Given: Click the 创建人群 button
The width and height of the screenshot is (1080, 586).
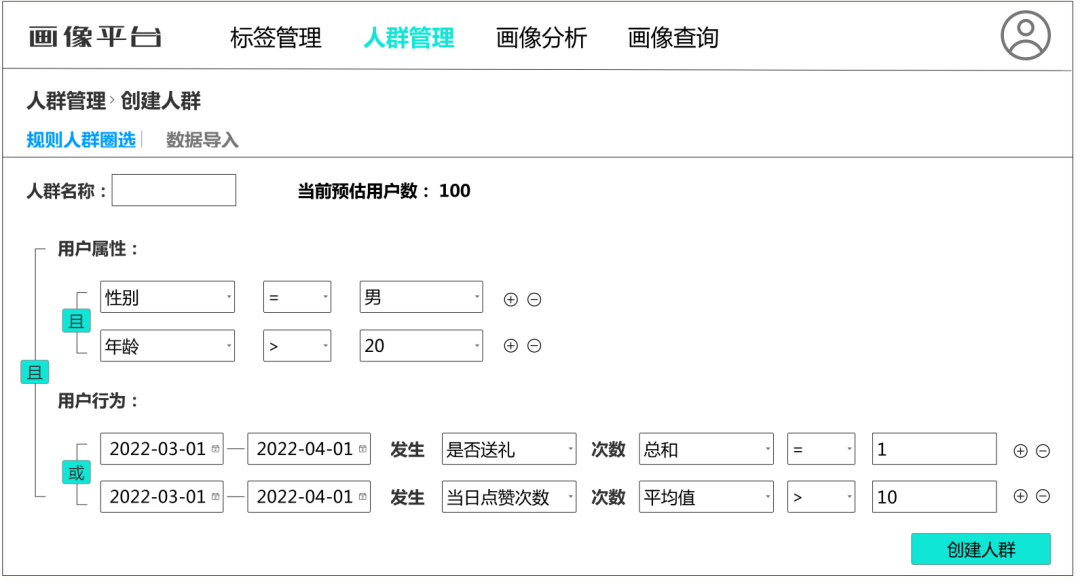Looking at the screenshot, I should (x=981, y=549).
